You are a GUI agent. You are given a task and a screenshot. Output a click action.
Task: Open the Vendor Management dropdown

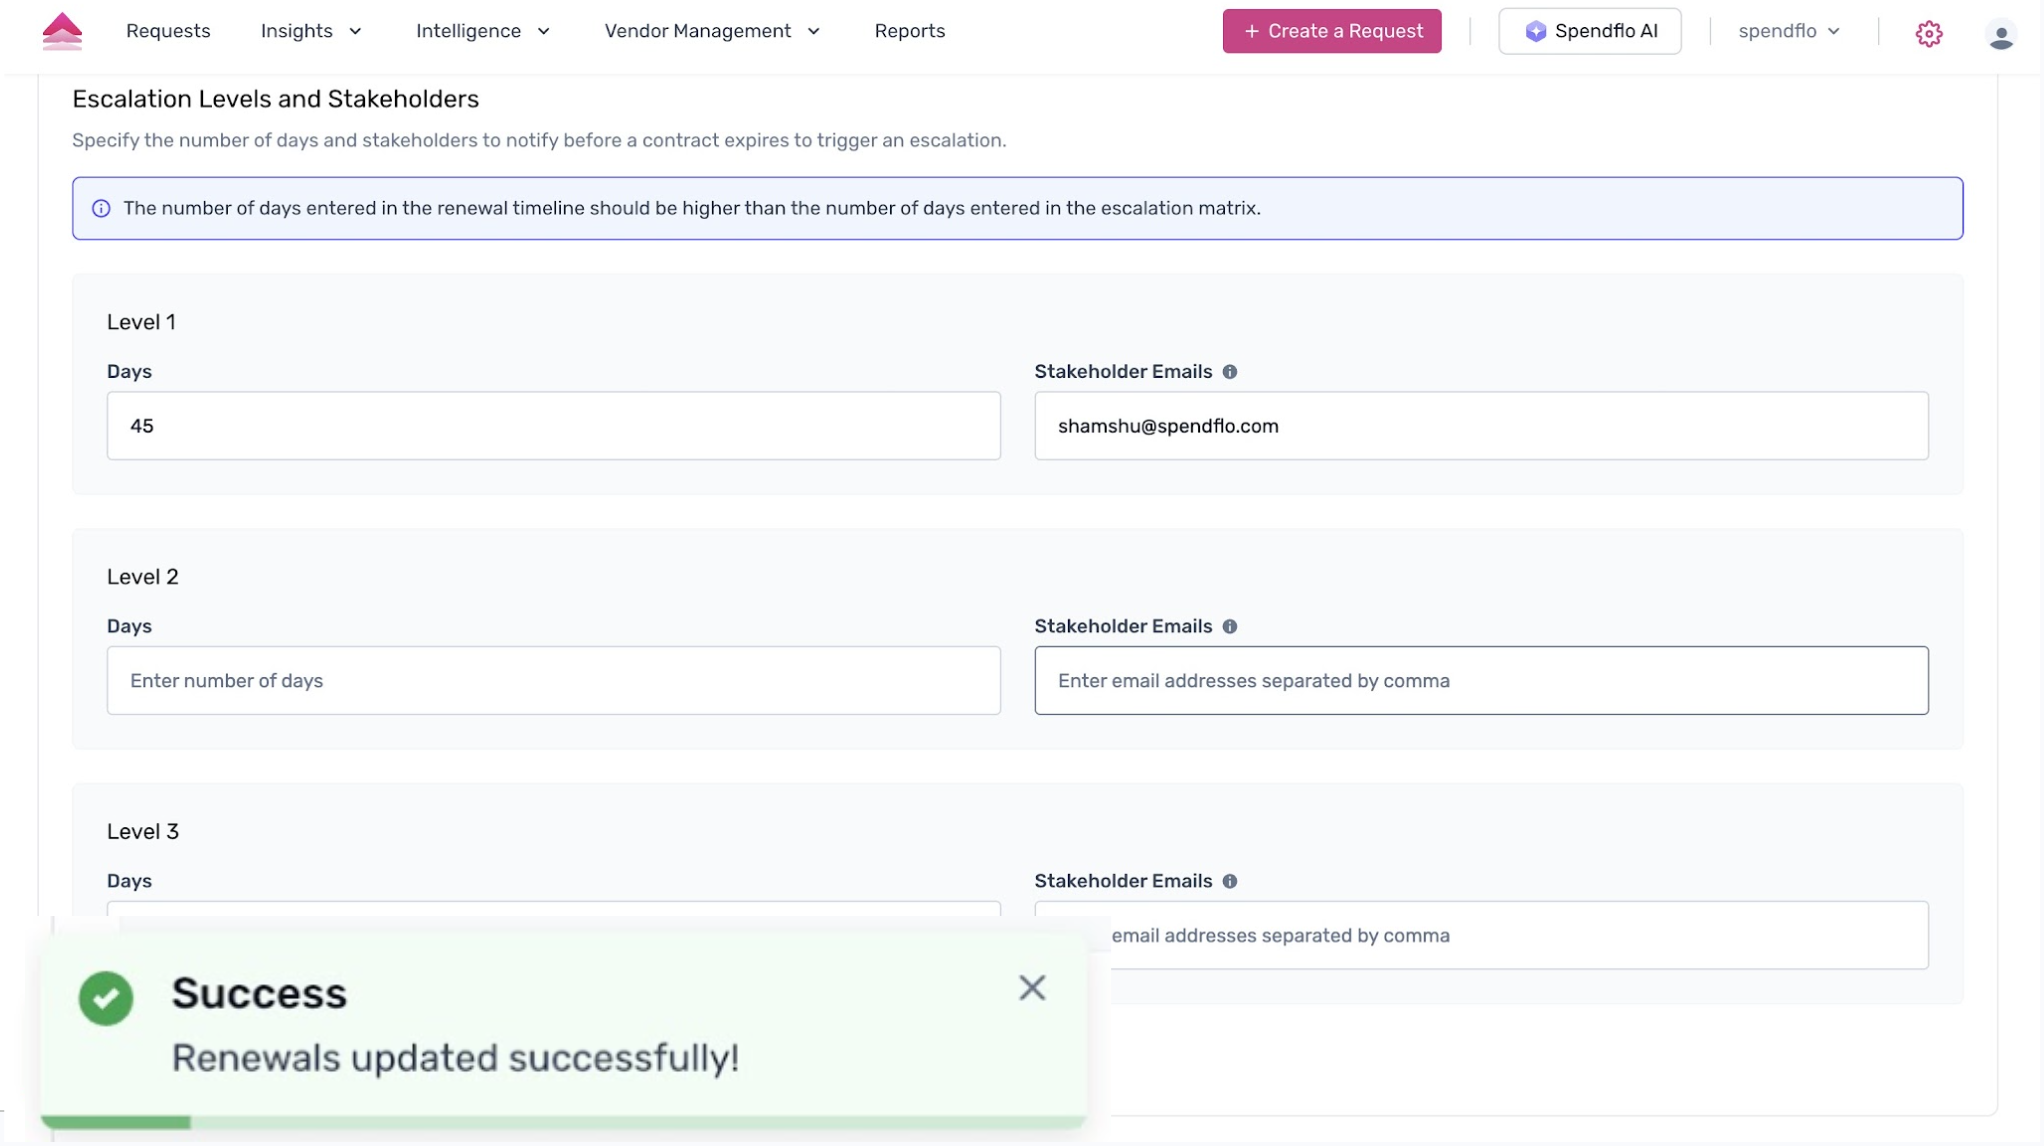click(x=711, y=31)
